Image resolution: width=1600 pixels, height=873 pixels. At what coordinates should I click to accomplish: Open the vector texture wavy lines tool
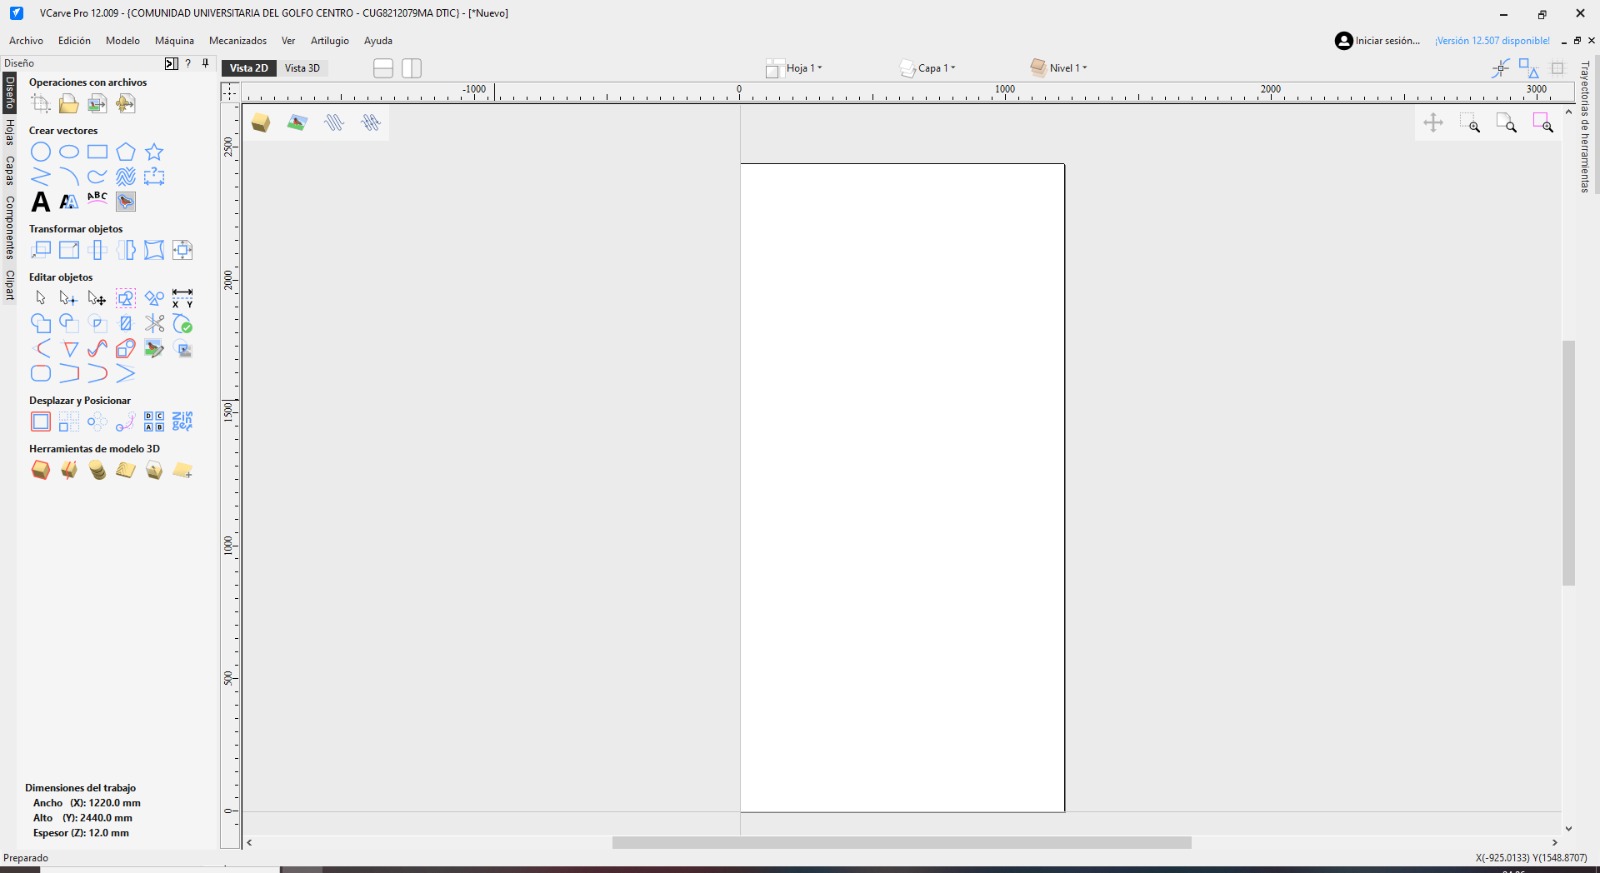click(125, 177)
